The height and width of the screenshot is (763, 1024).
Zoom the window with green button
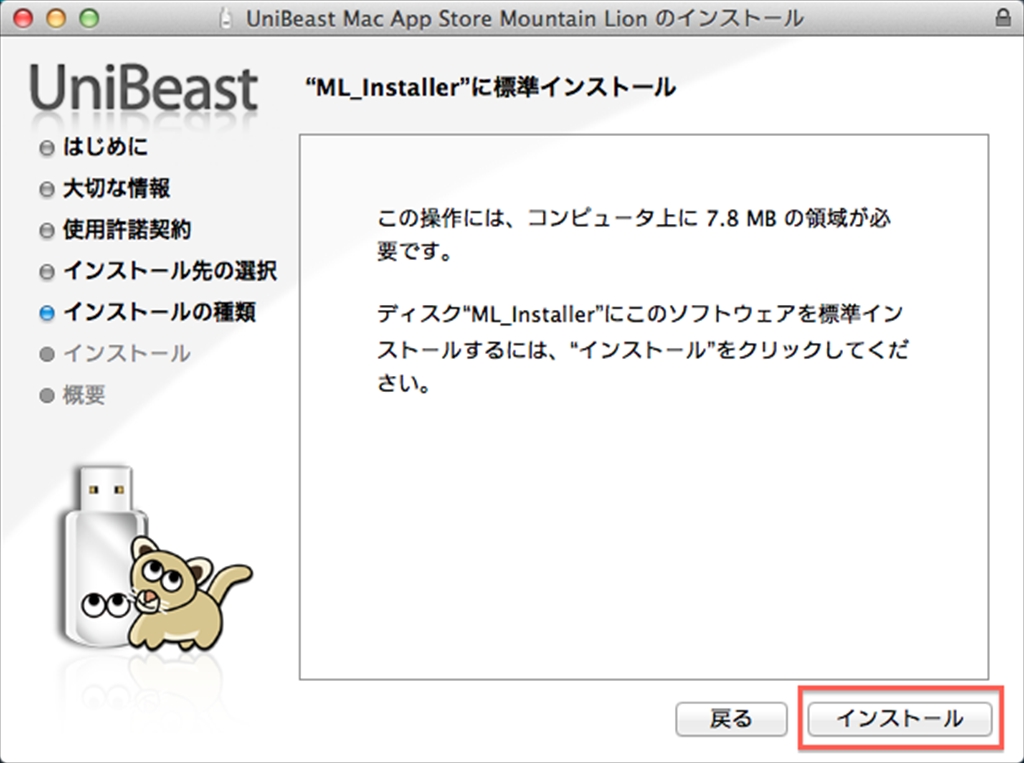89,18
